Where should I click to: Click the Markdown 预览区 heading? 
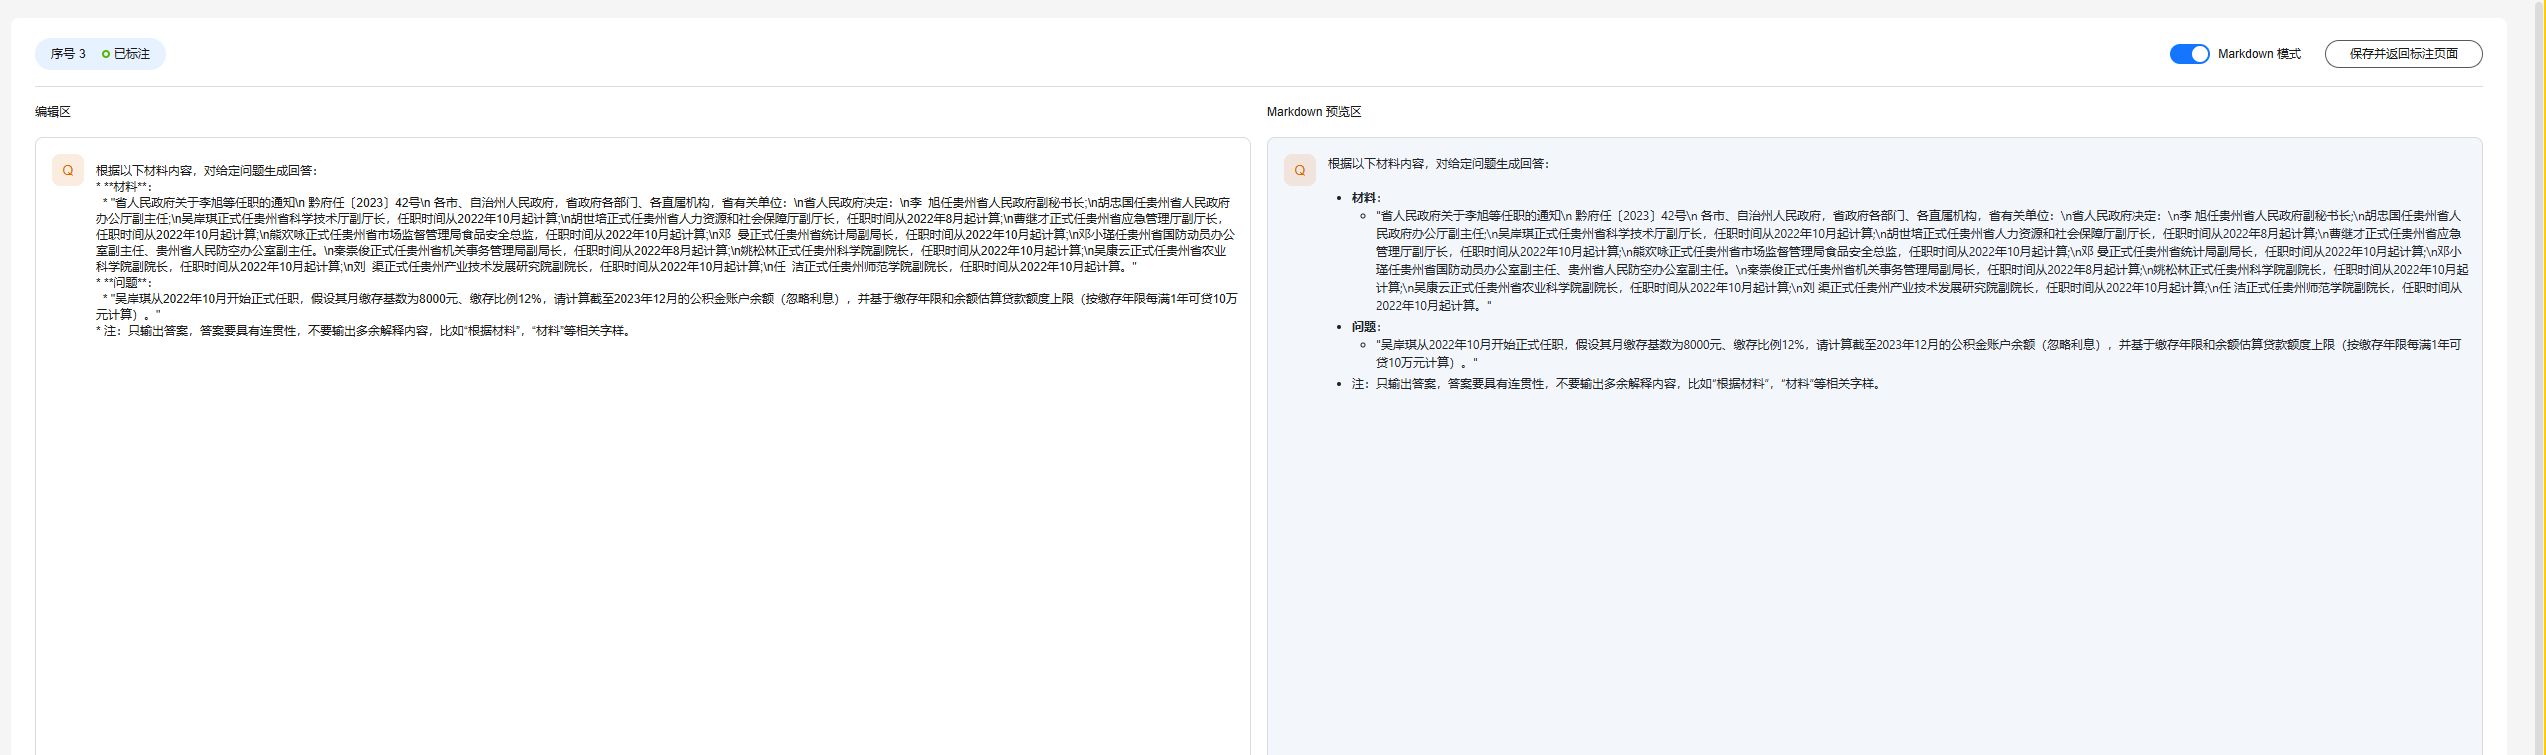click(1313, 112)
